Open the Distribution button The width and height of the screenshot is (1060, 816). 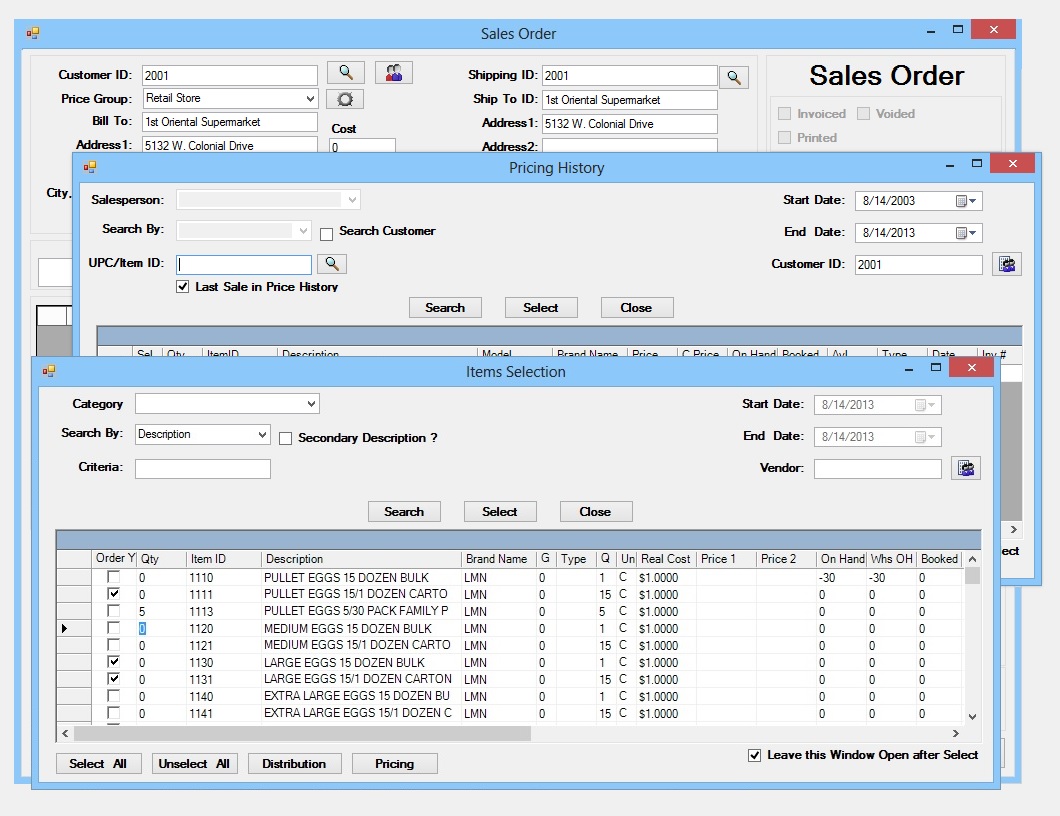(294, 764)
